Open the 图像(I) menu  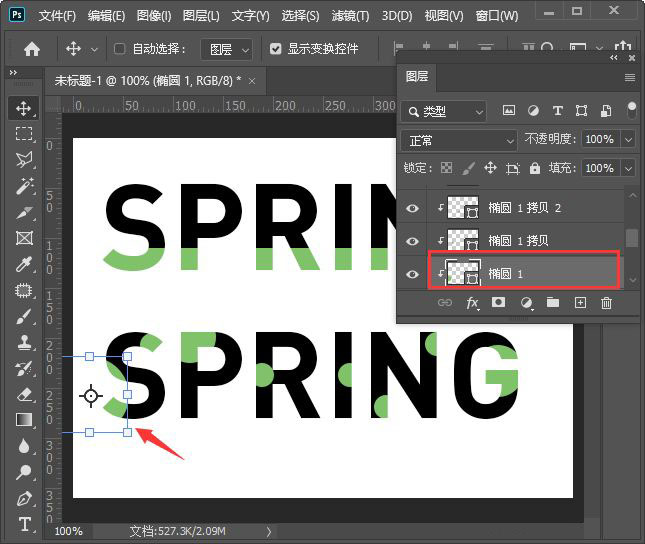pyautogui.click(x=154, y=16)
